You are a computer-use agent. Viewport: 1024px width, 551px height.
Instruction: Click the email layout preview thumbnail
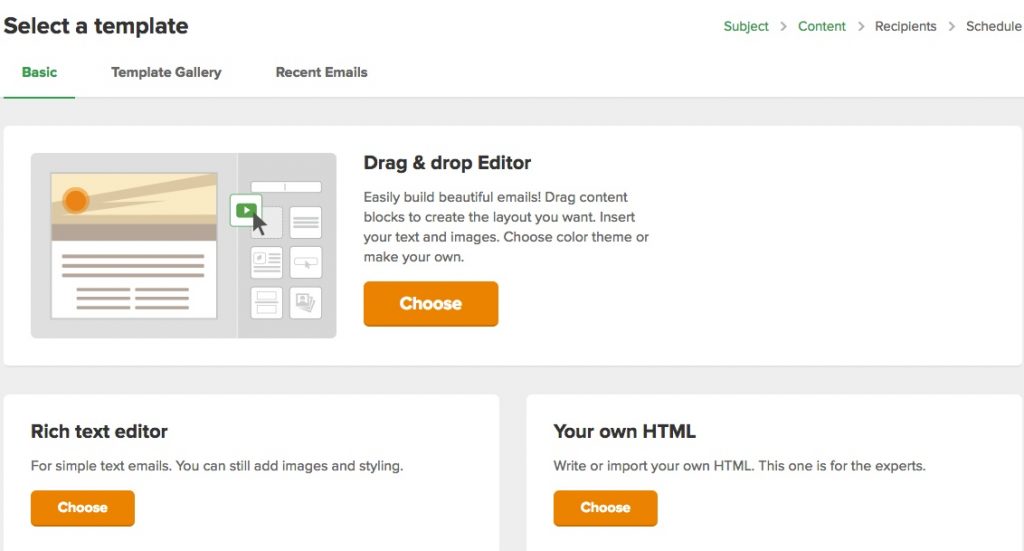[x=134, y=245]
